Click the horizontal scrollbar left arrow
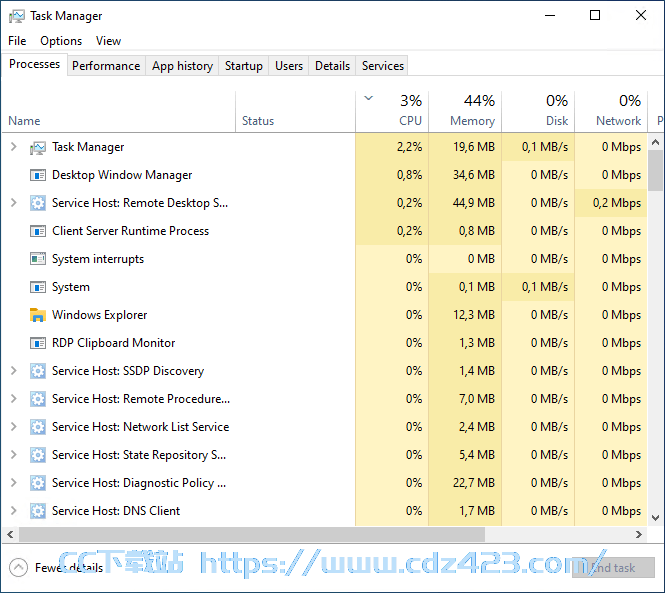The height and width of the screenshot is (593, 665). pyautogui.click(x=10, y=534)
